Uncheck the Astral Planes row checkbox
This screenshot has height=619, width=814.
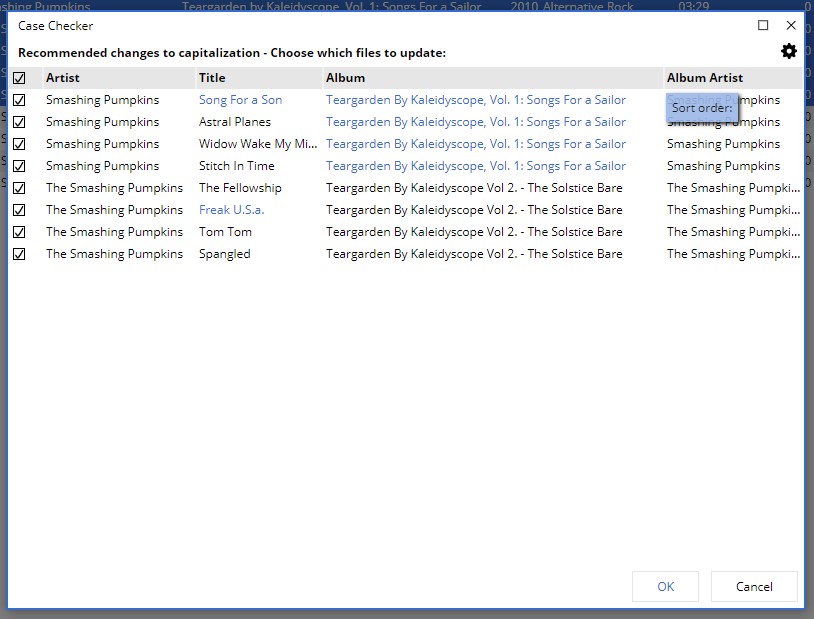(x=19, y=122)
